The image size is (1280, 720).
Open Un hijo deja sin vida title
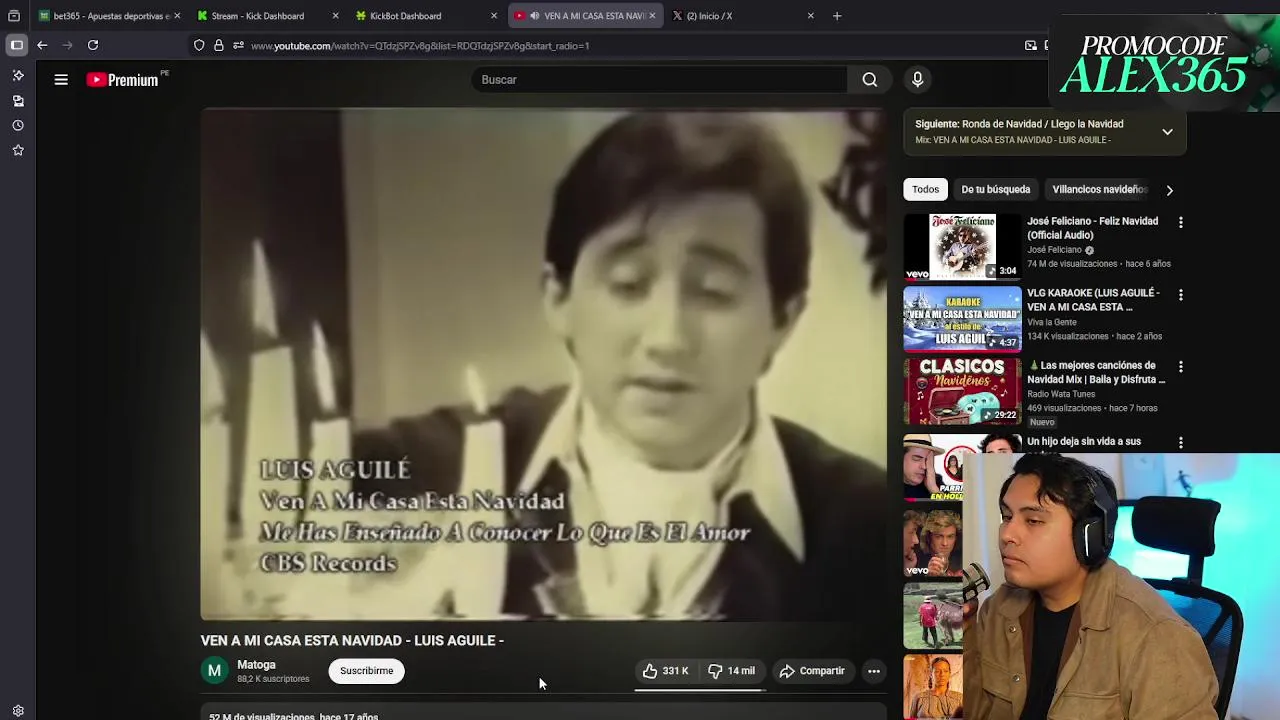1084,441
